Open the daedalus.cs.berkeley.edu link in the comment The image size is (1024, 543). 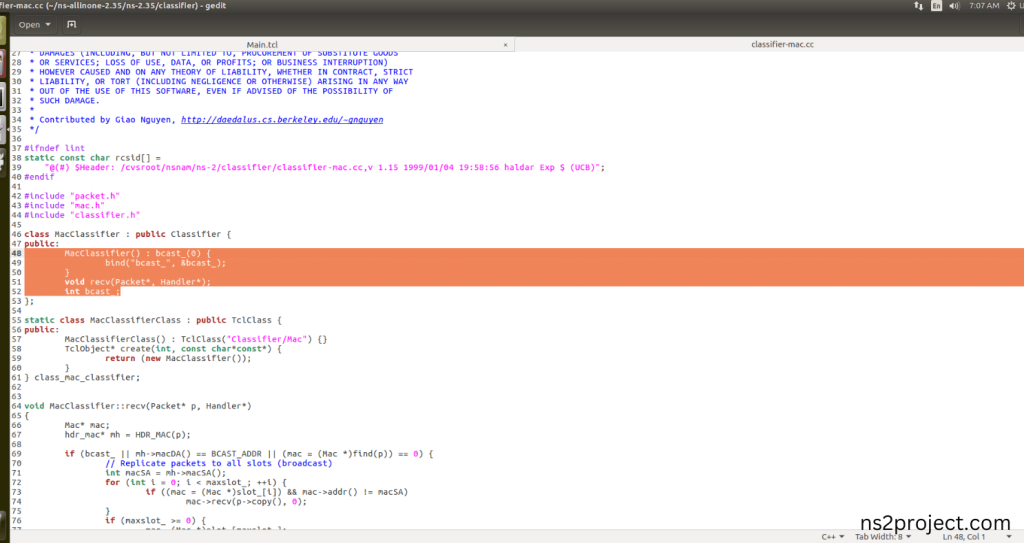(x=282, y=120)
